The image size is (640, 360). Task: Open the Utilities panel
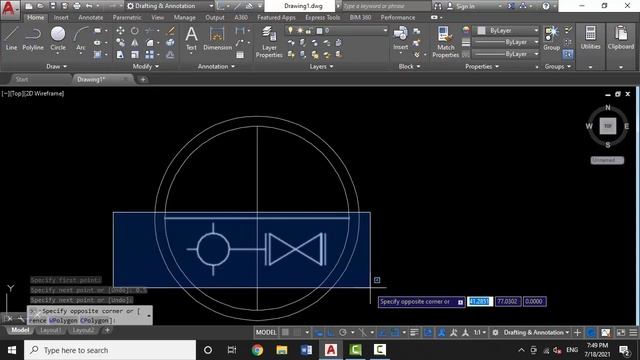[590, 38]
